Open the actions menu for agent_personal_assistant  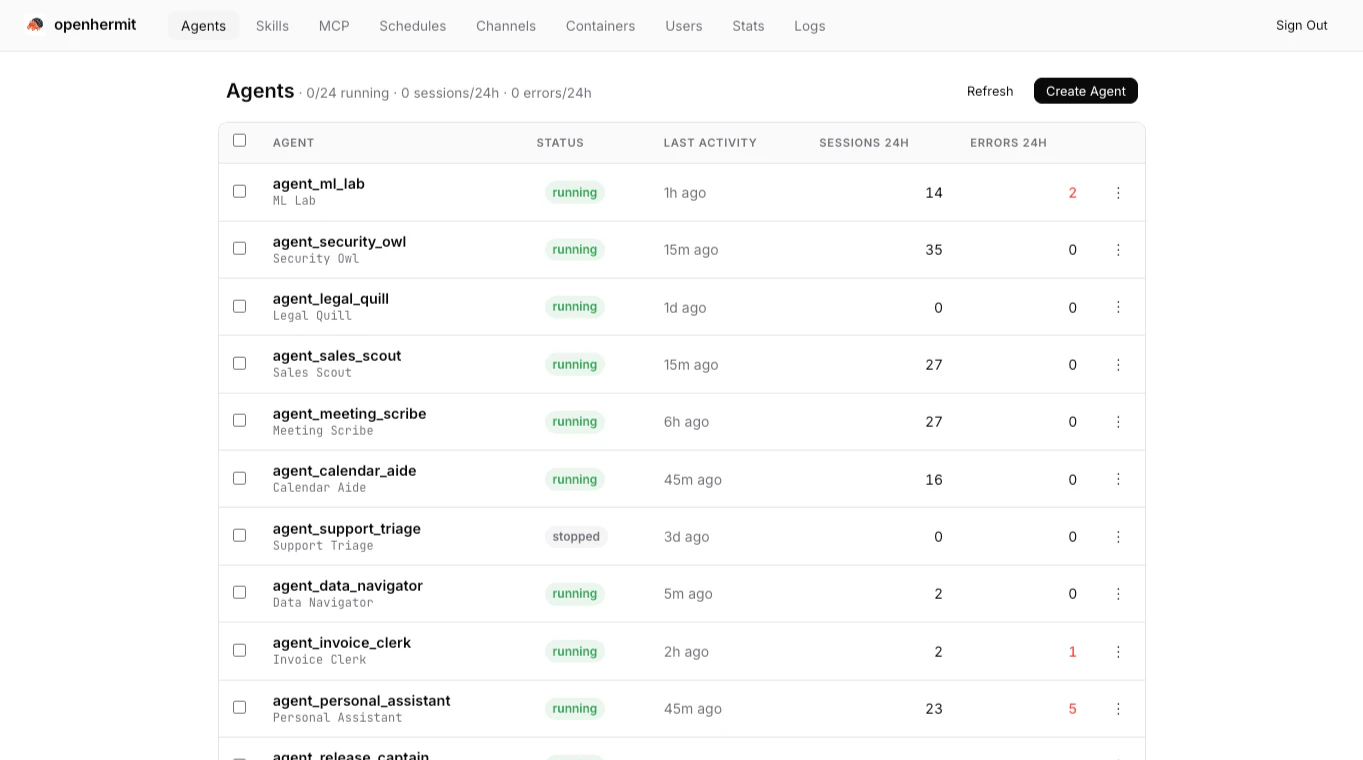point(1118,708)
